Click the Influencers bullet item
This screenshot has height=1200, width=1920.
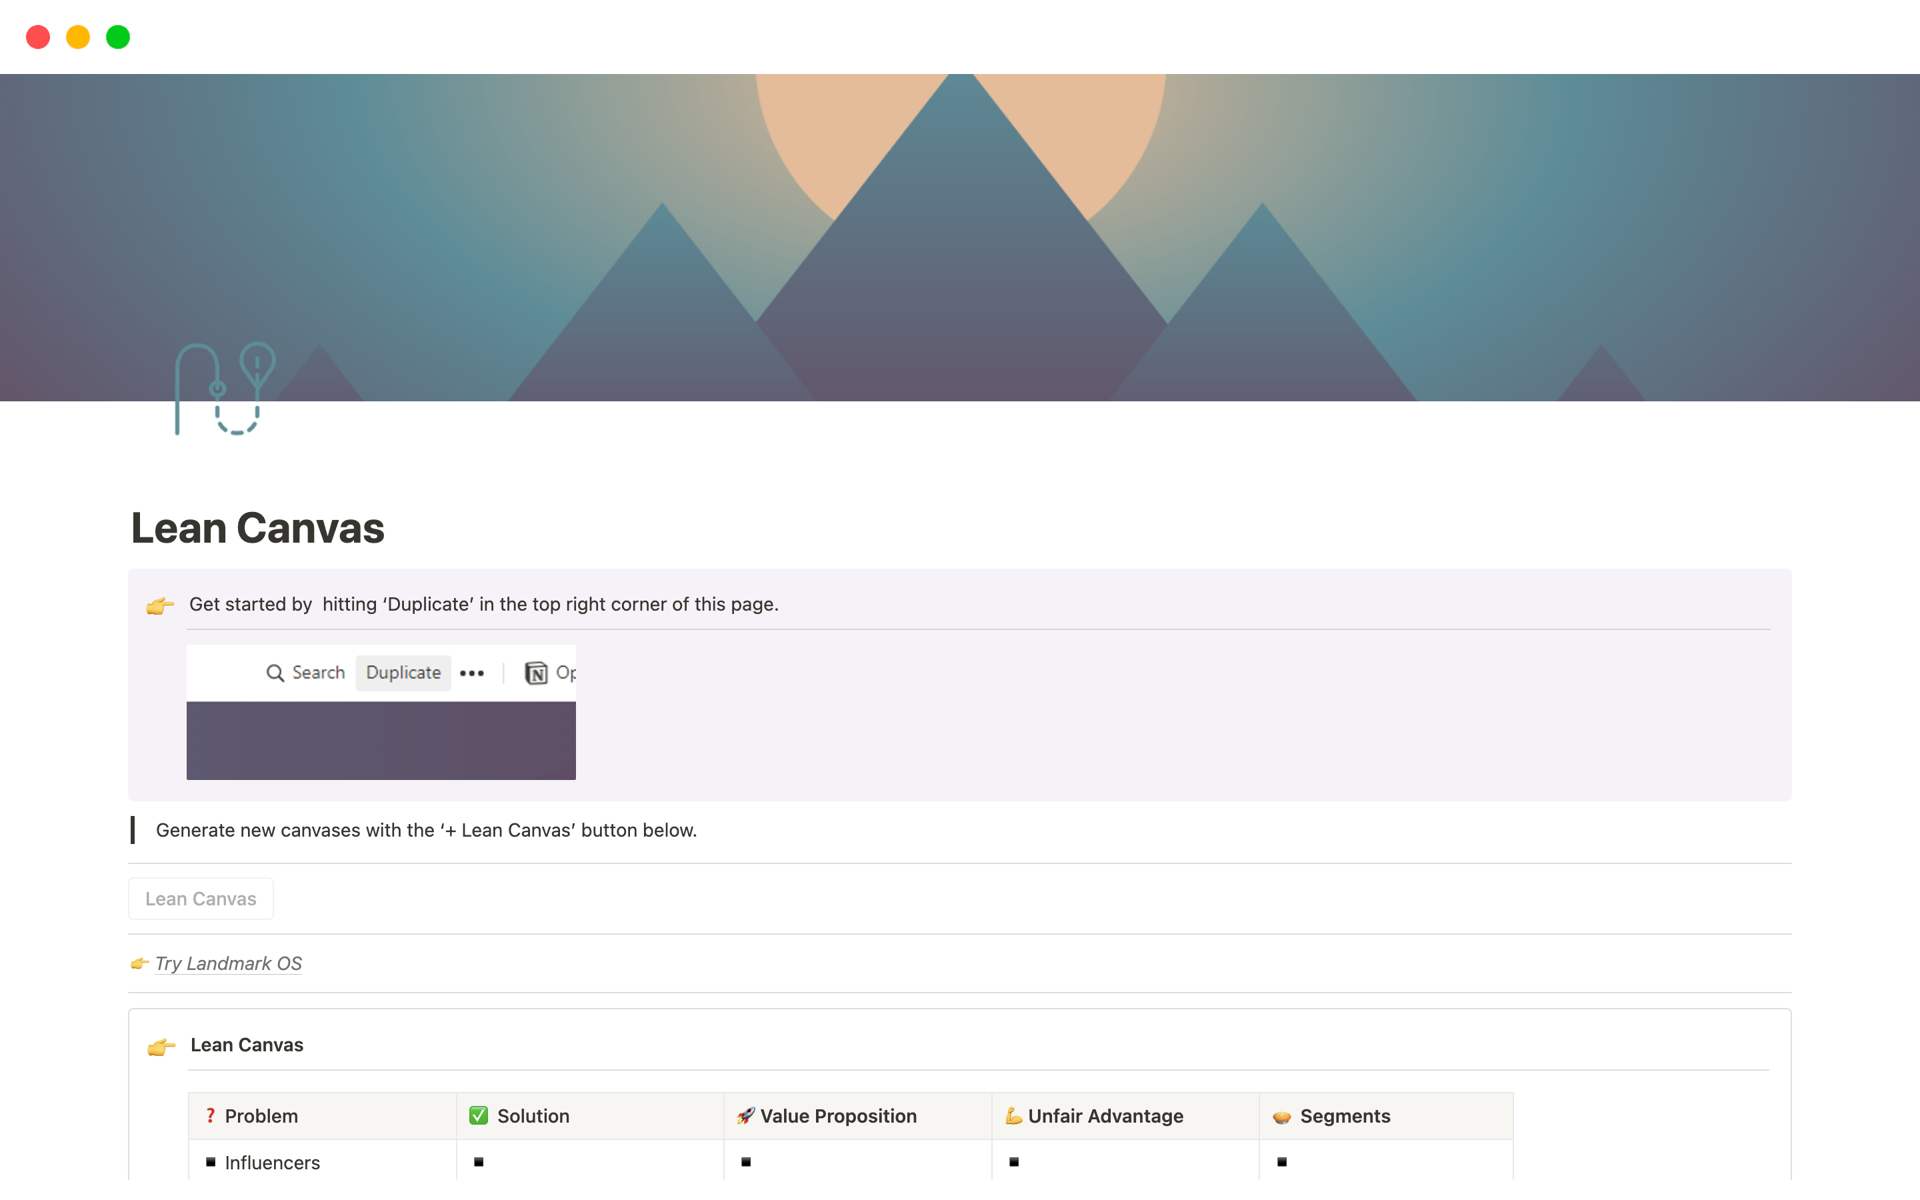pyautogui.click(x=272, y=1162)
